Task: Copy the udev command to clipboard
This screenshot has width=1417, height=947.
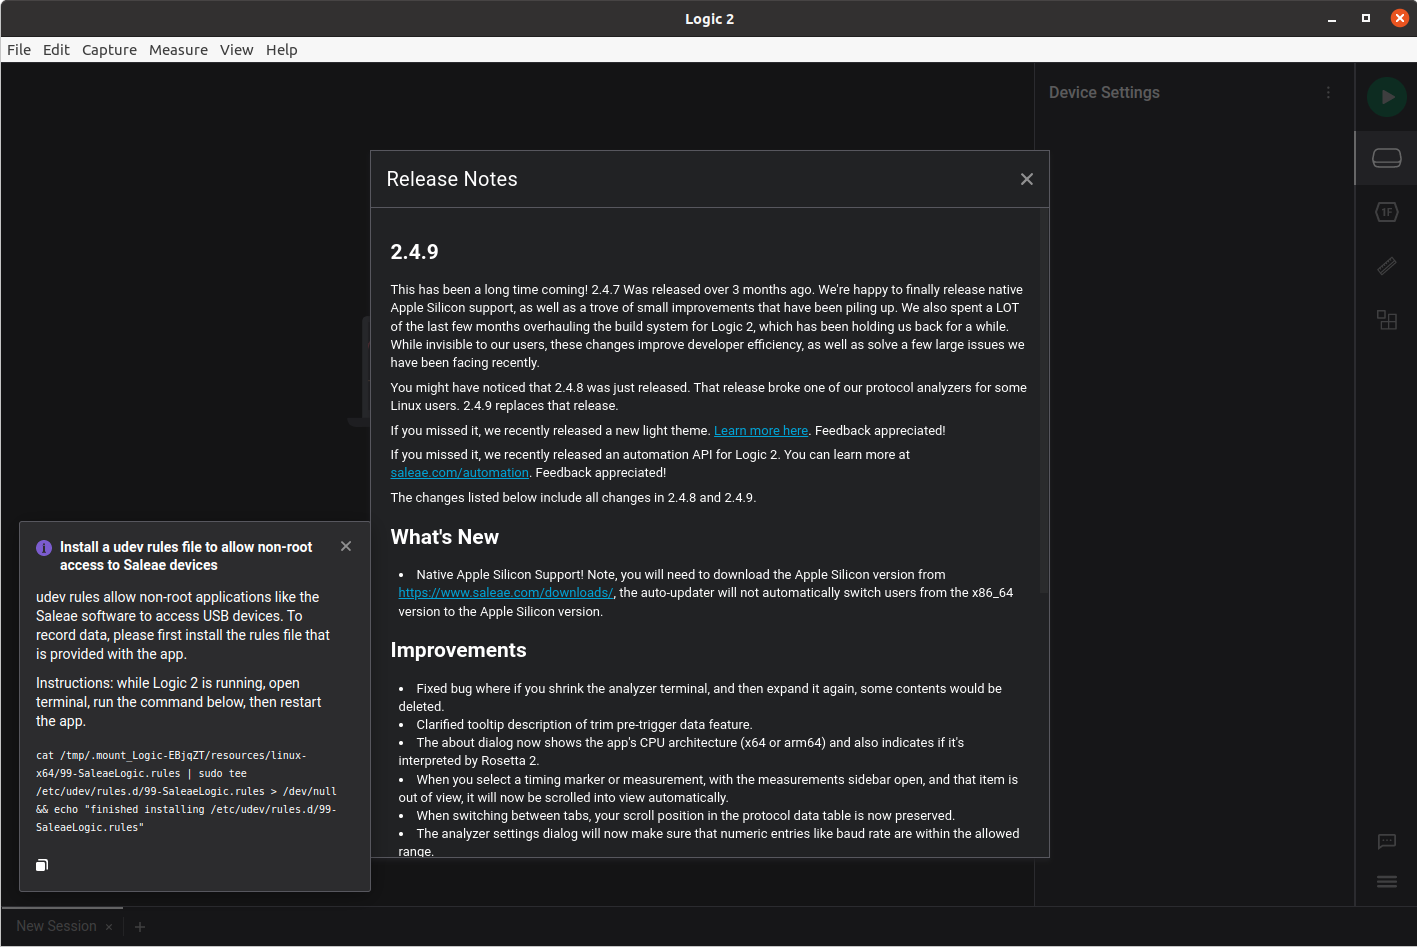Action: pos(42,865)
